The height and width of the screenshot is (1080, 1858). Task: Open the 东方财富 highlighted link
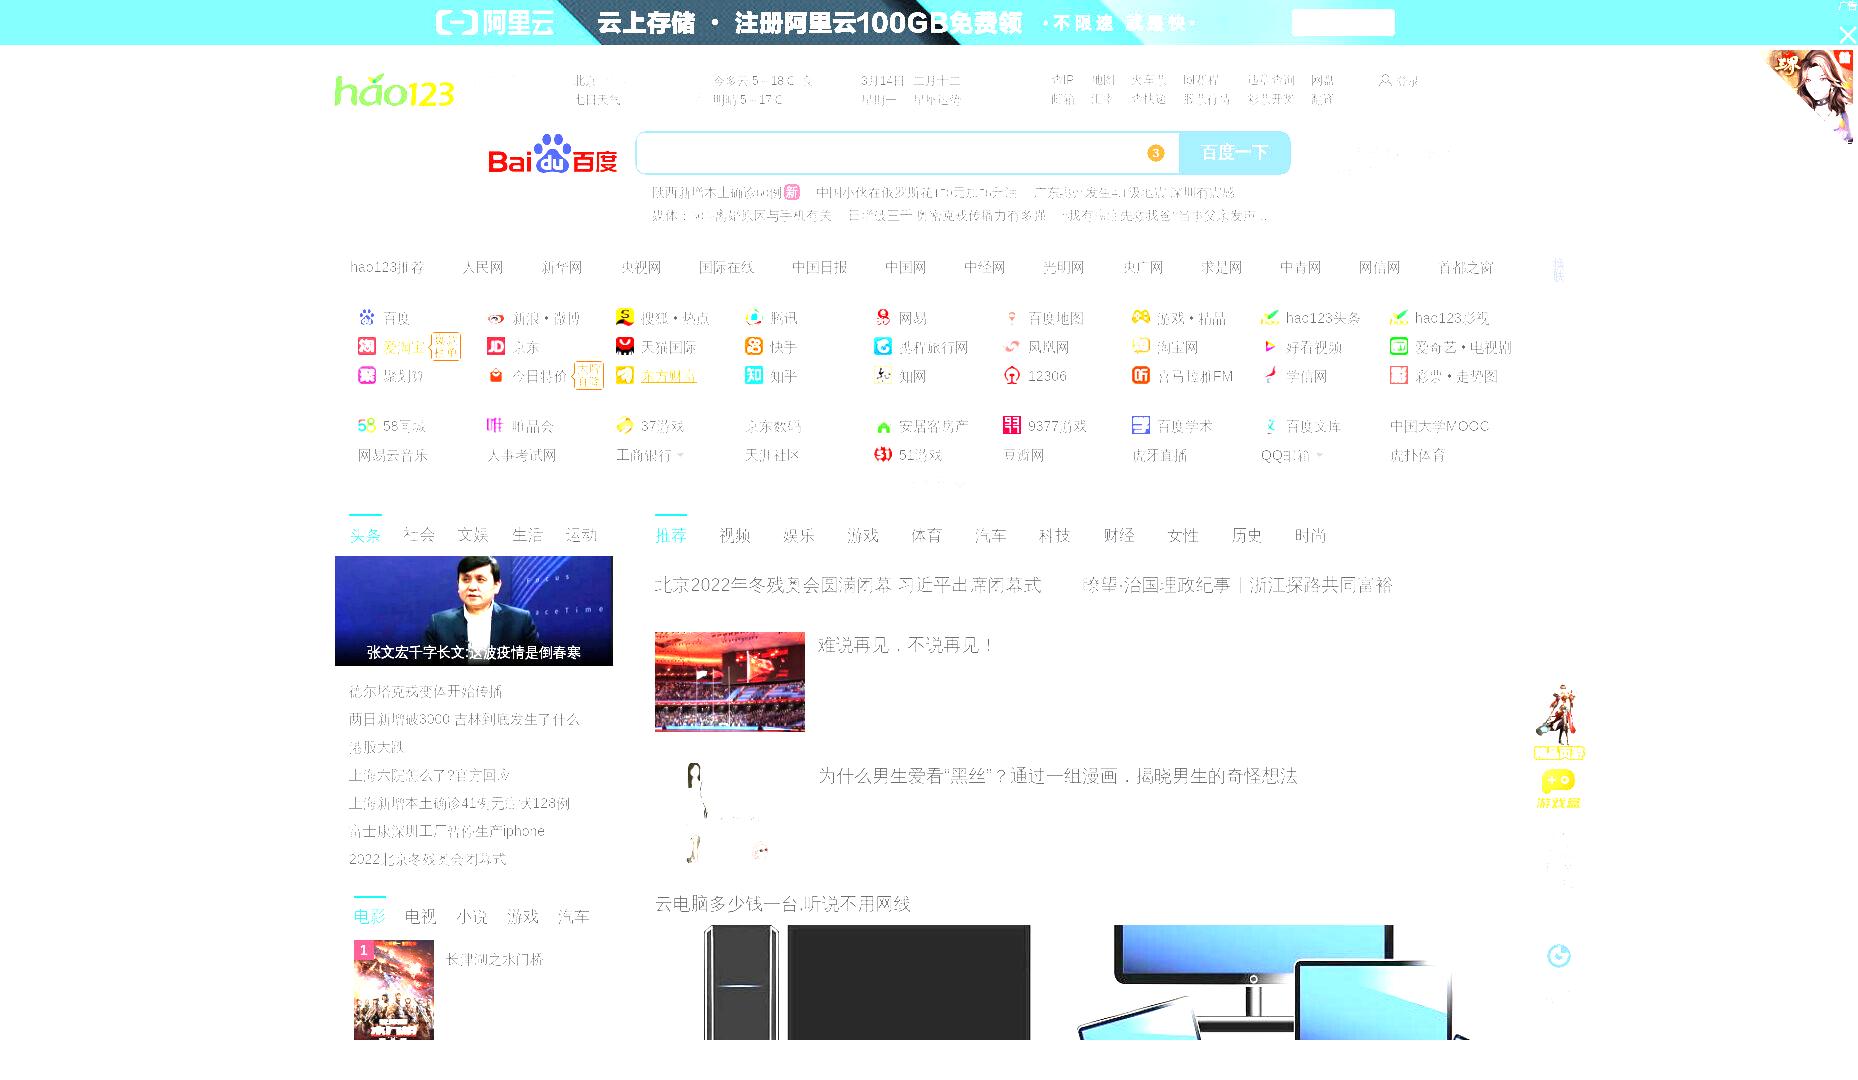click(x=668, y=376)
